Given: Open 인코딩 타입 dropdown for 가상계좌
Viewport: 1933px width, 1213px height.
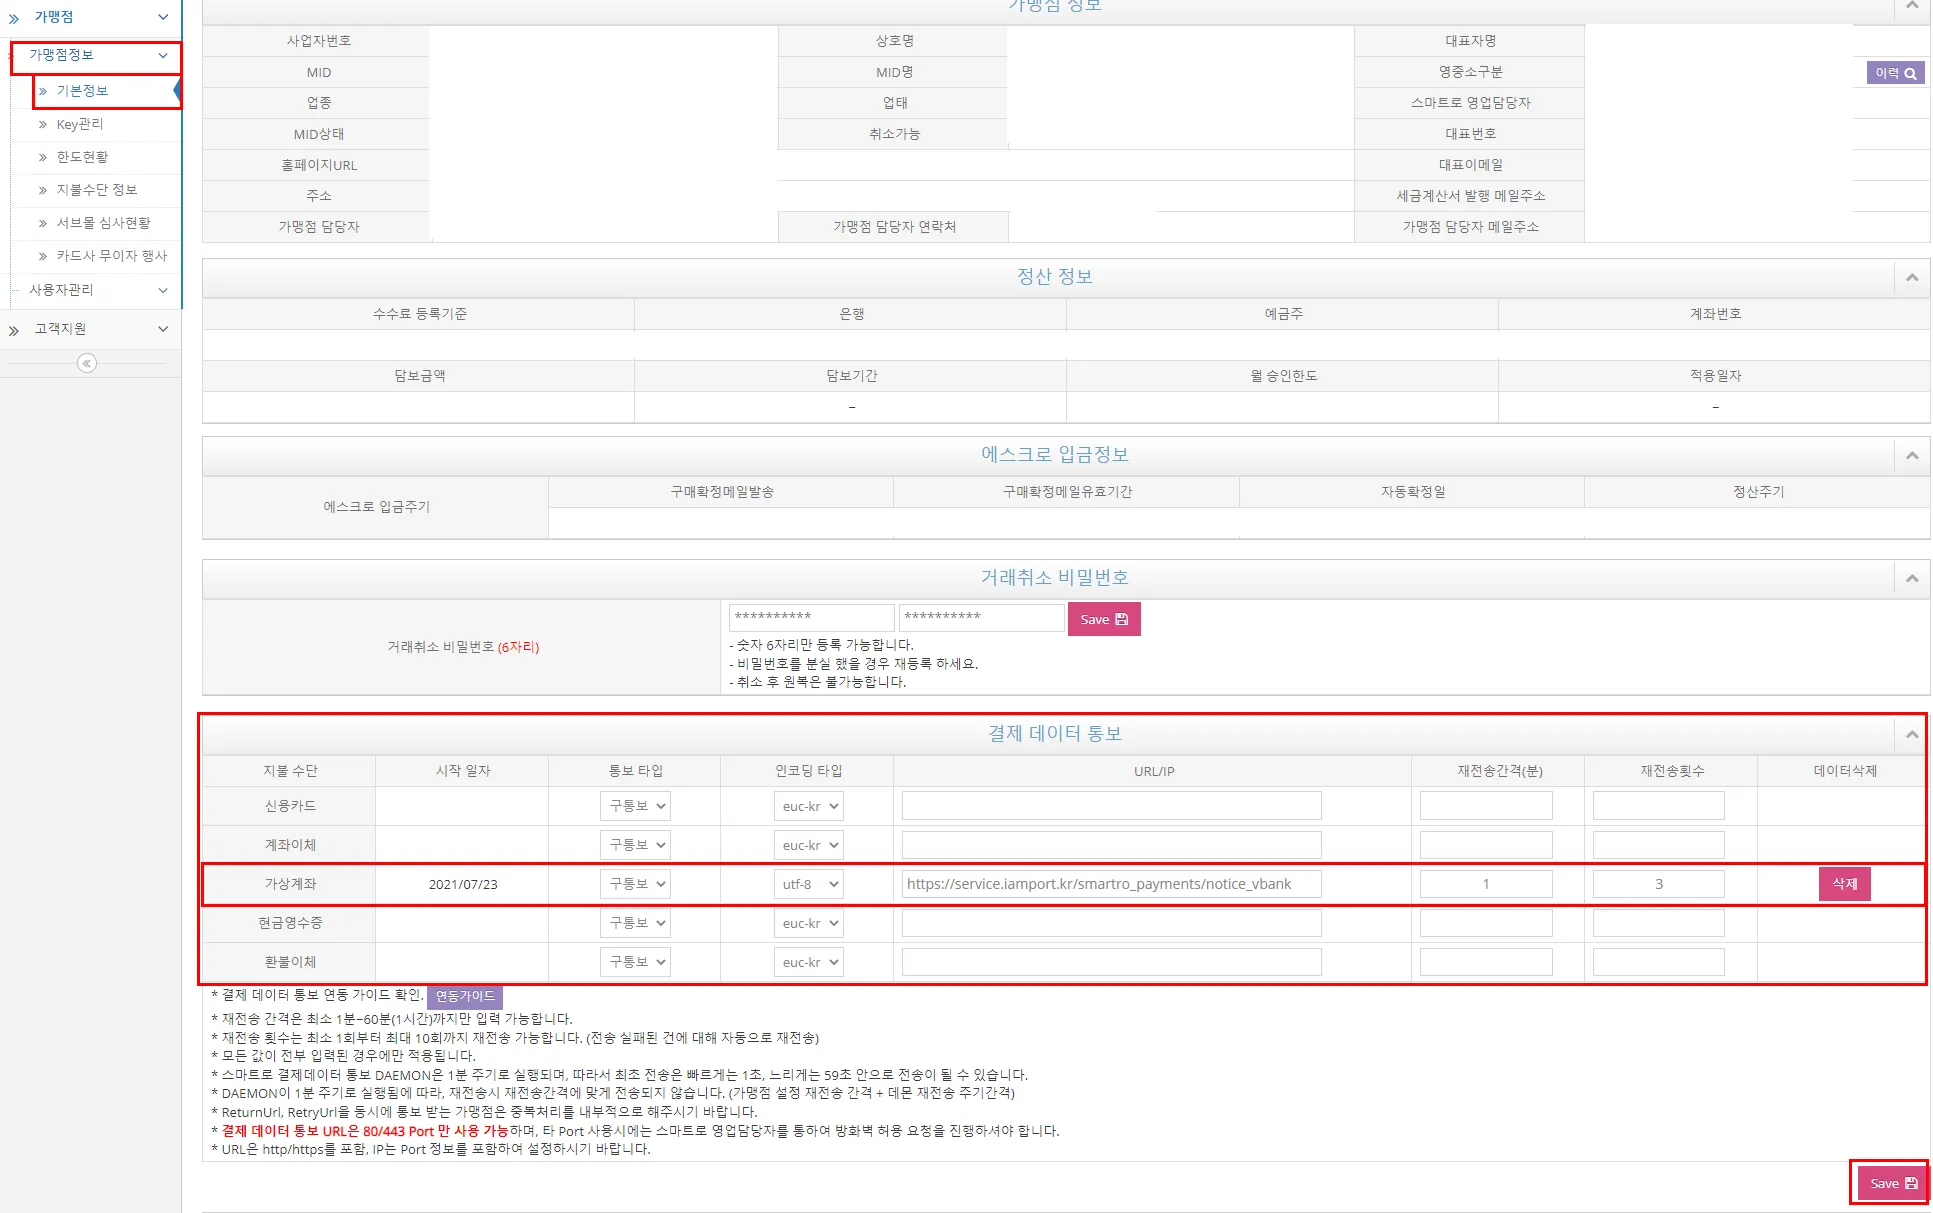Looking at the screenshot, I should click(808, 884).
